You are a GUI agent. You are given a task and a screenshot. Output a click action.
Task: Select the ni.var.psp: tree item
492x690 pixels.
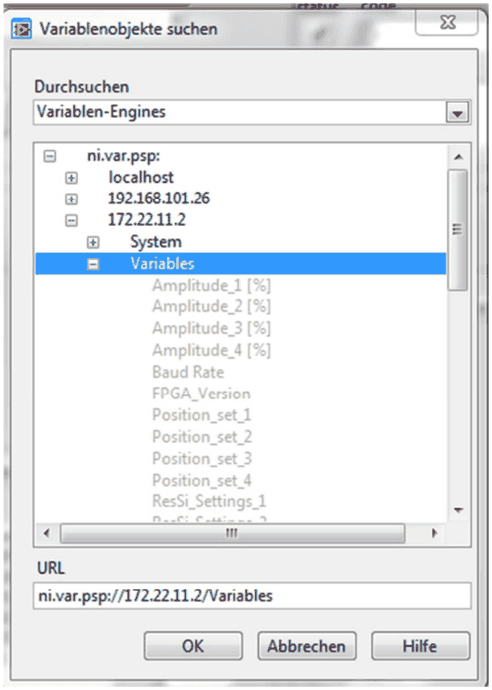(x=124, y=156)
